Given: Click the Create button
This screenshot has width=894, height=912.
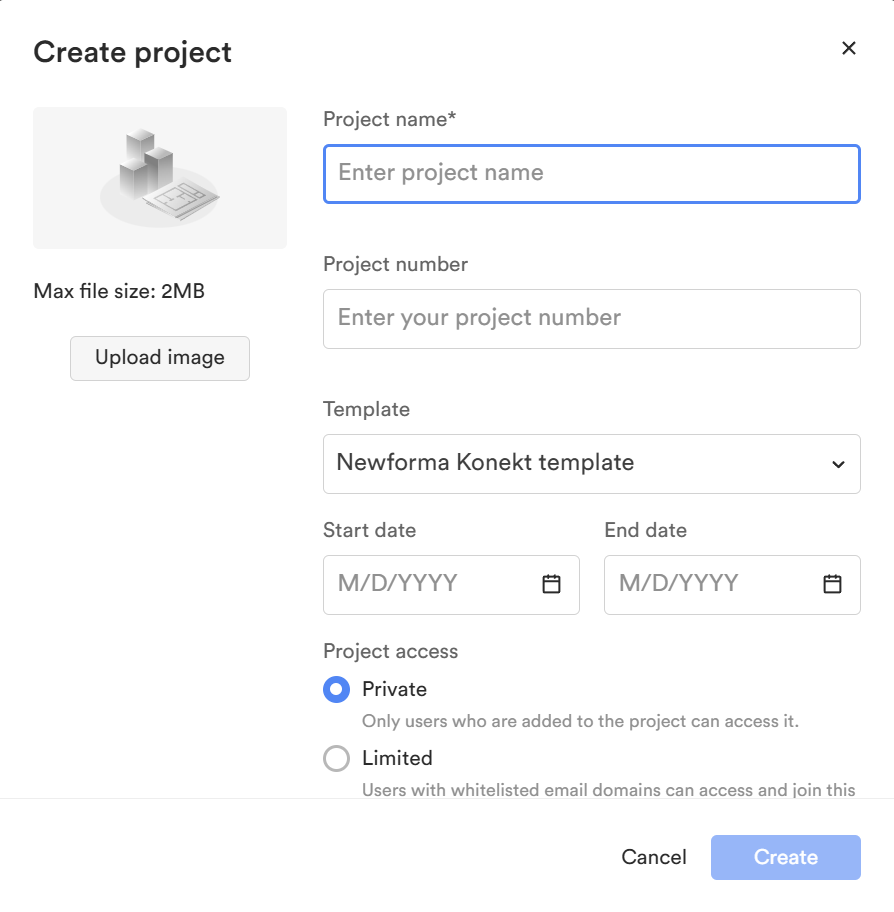Looking at the screenshot, I should point(785,857).
